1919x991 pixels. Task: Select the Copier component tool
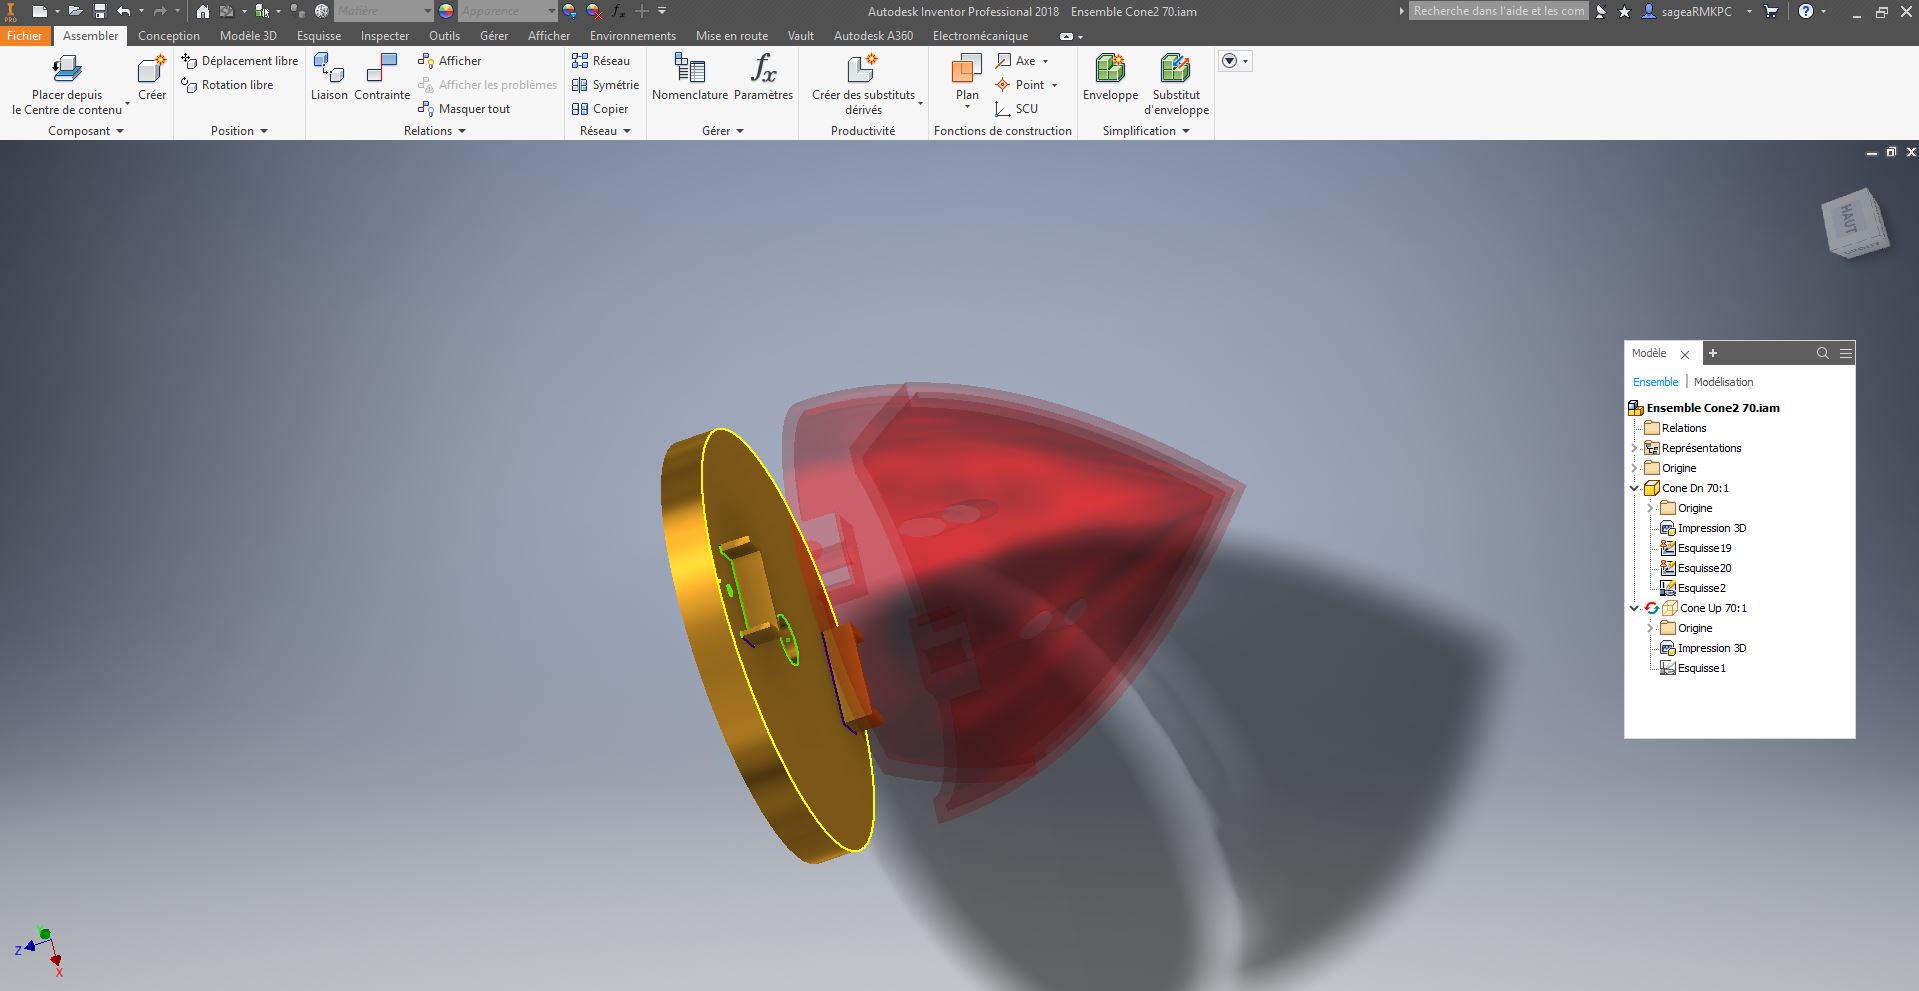[x=599, y=109]
